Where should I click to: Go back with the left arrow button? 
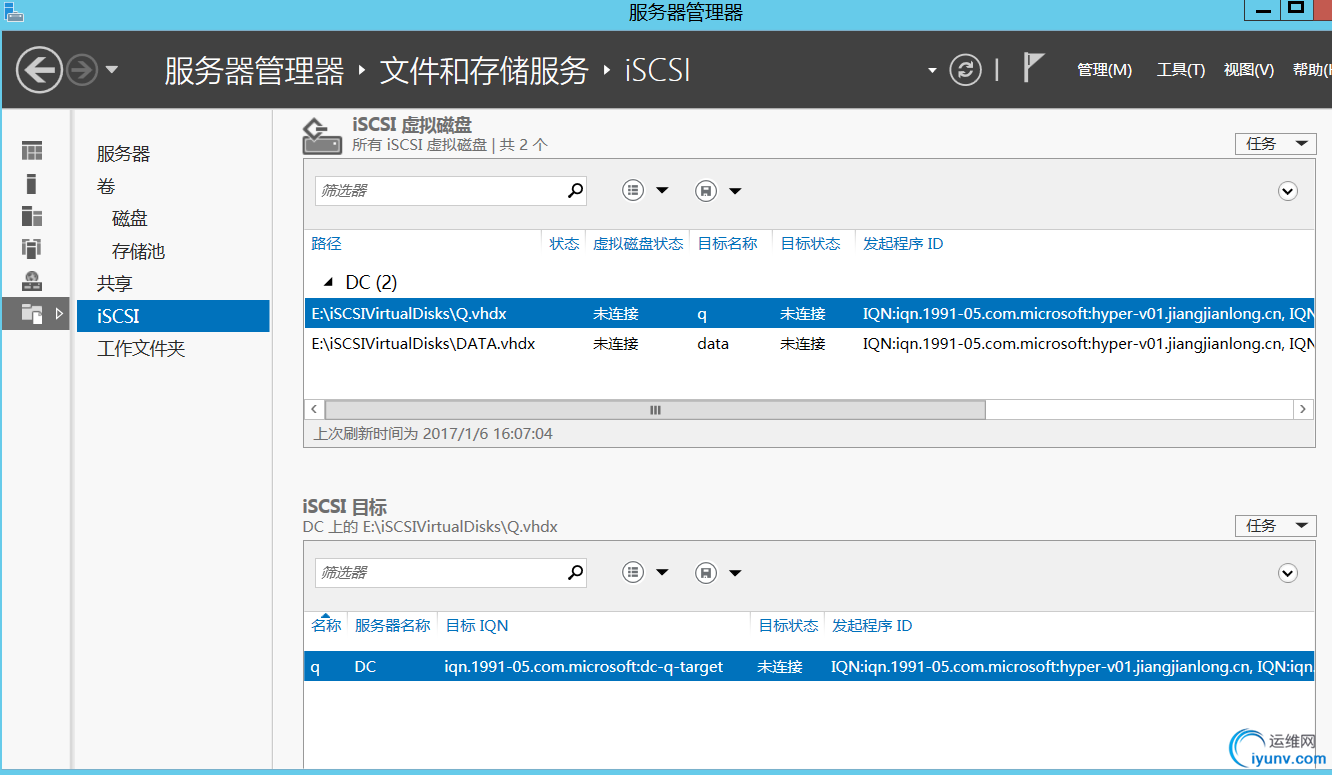[39, 70]
